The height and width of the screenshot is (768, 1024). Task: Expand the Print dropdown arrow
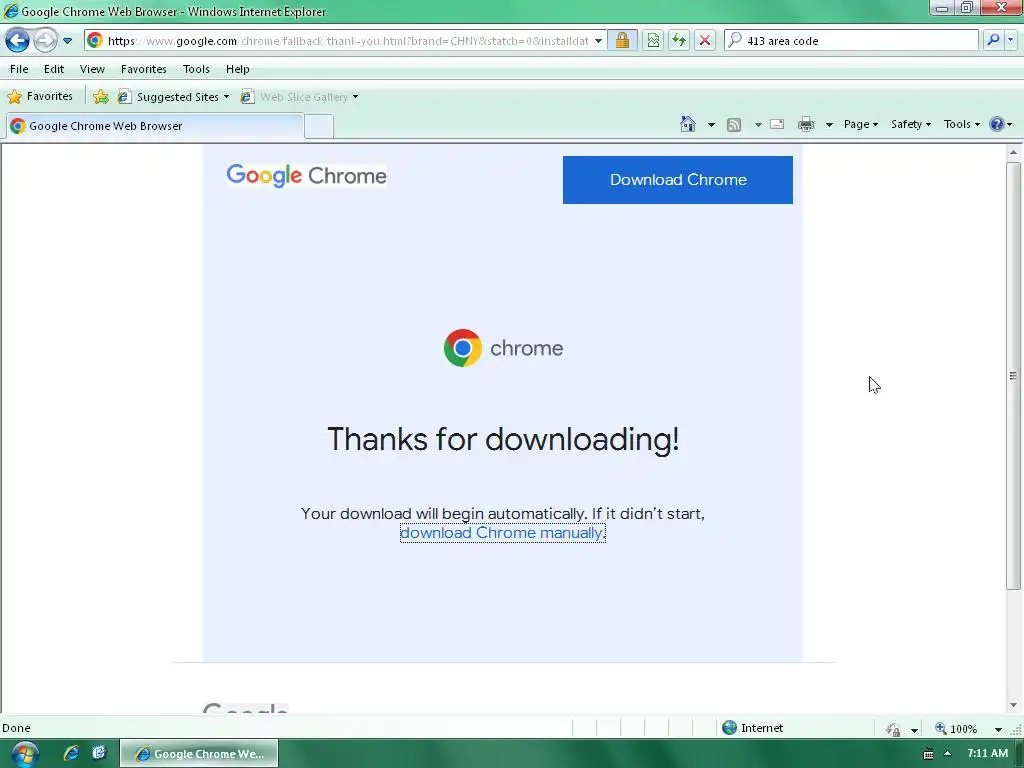pos(829,124)
